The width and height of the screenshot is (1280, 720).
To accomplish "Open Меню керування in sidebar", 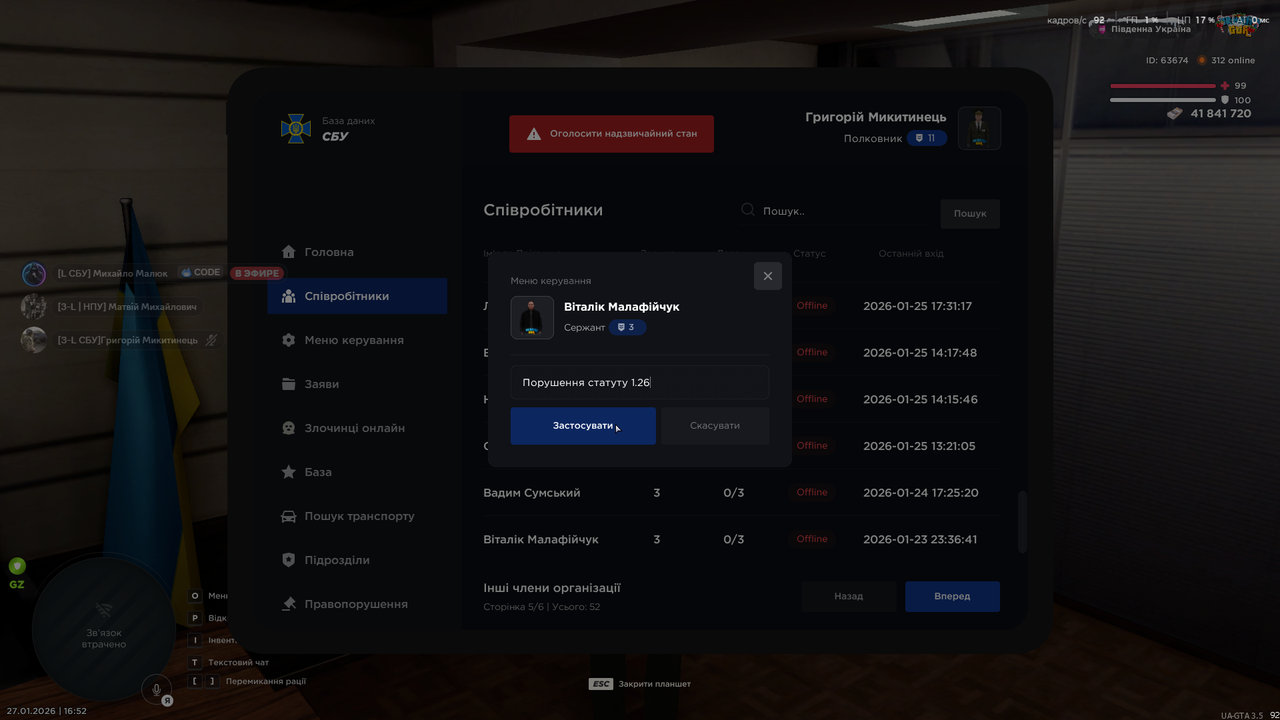I will [x=357, y=340].
